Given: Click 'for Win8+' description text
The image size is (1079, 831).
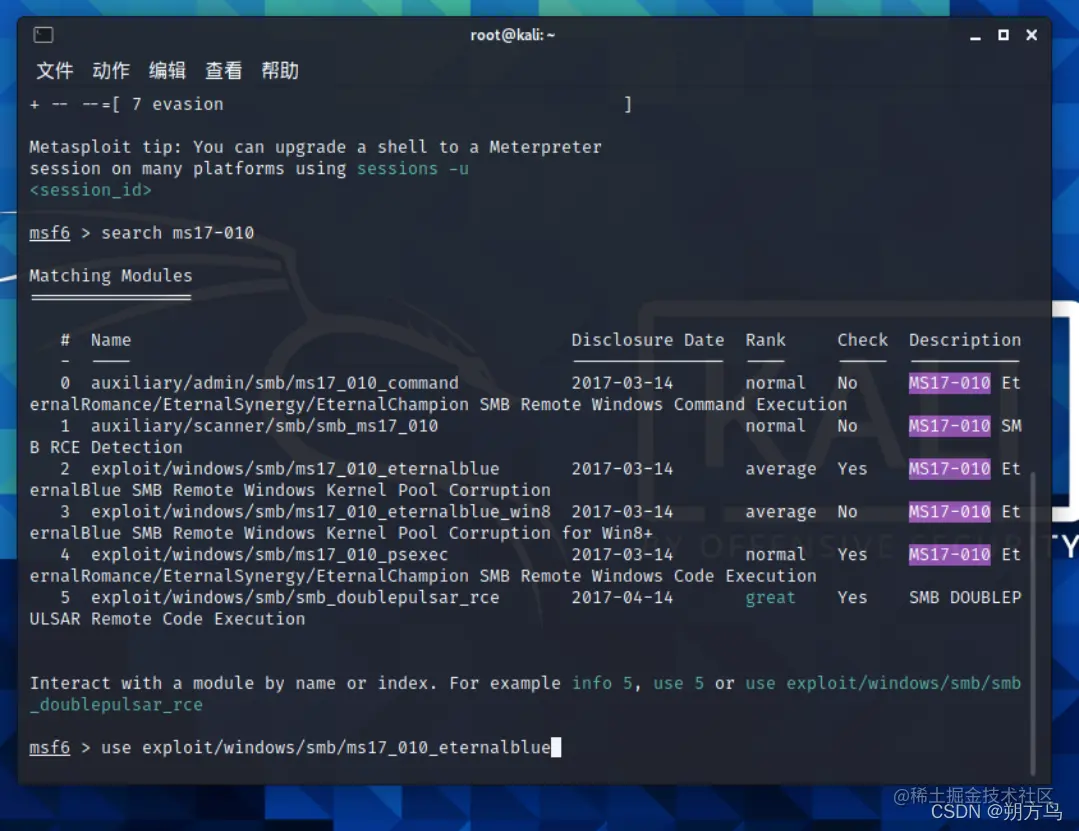Looking at the screenshot, I should click(x=607, y=533).
